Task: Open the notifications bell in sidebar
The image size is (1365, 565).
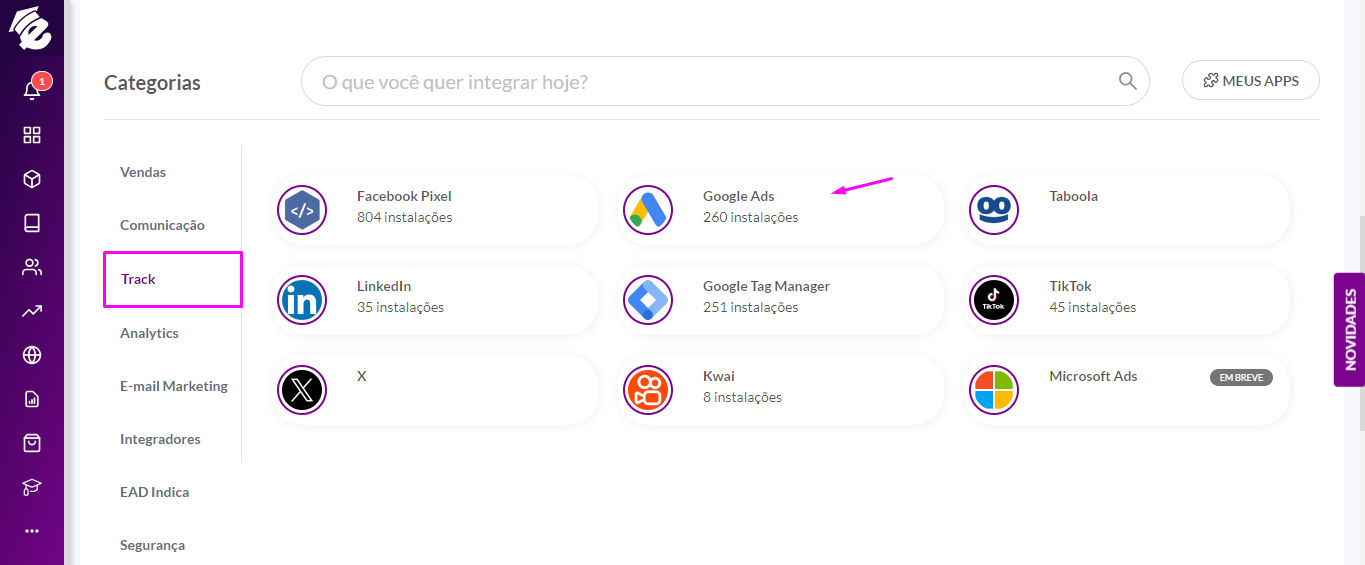Action: pos(32,90)
